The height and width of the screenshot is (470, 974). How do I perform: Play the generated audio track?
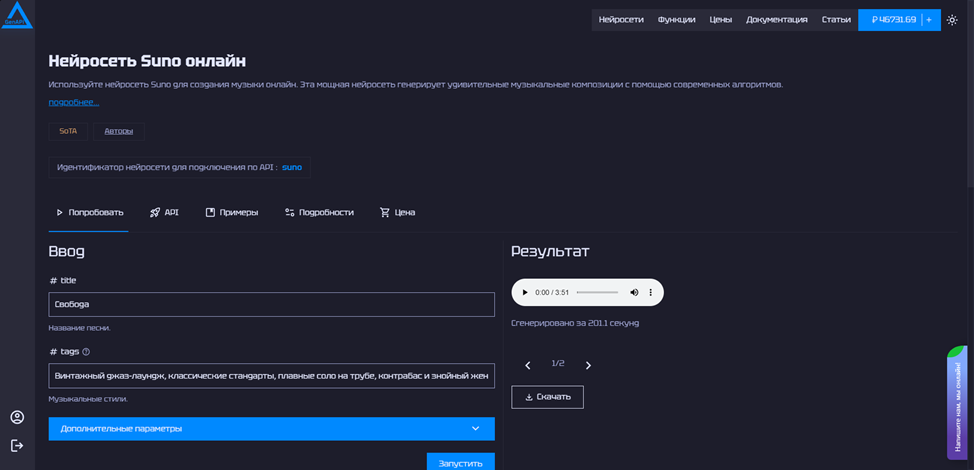click(x=525, y=292)
